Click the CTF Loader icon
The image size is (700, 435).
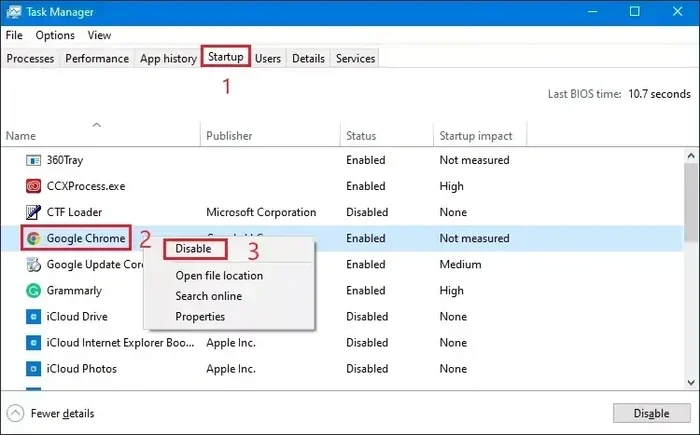point(33,212)
